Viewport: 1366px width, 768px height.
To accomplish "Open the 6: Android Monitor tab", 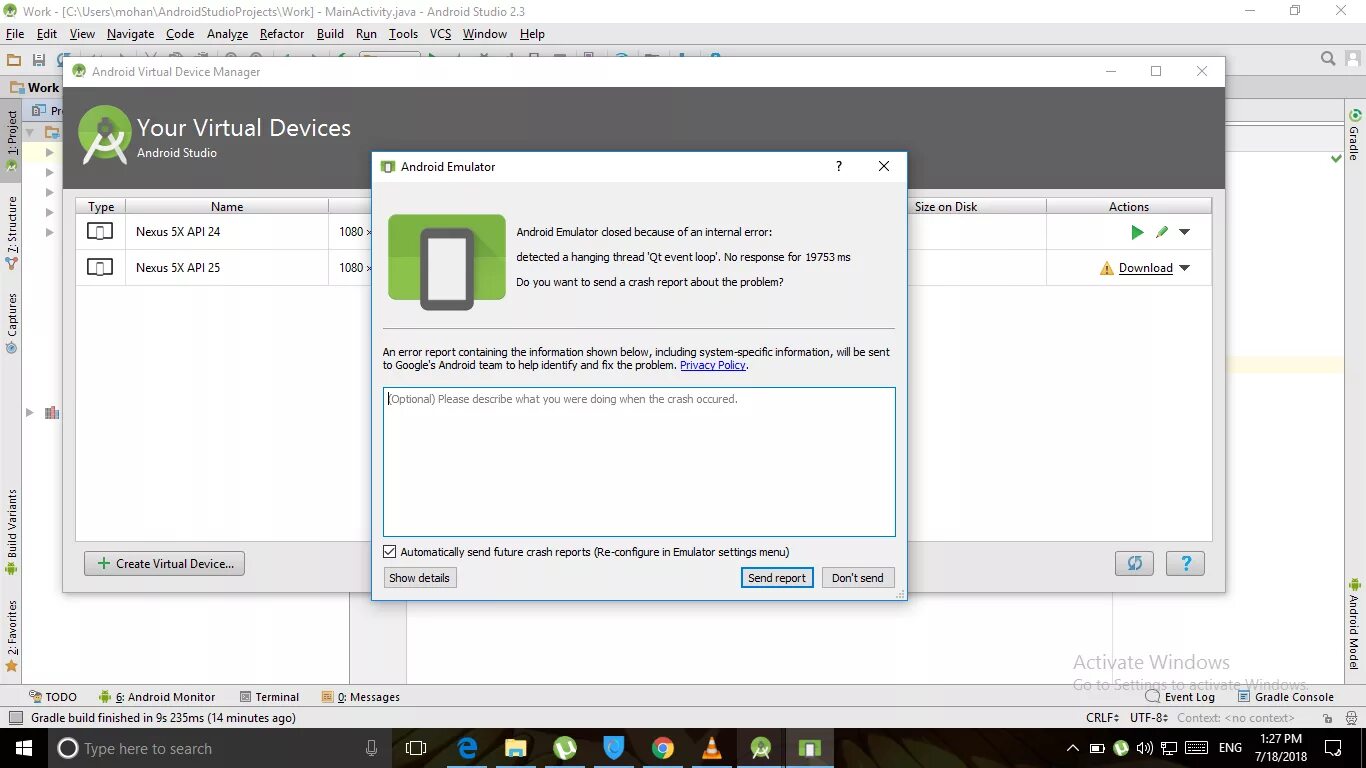I will point(157,697).
